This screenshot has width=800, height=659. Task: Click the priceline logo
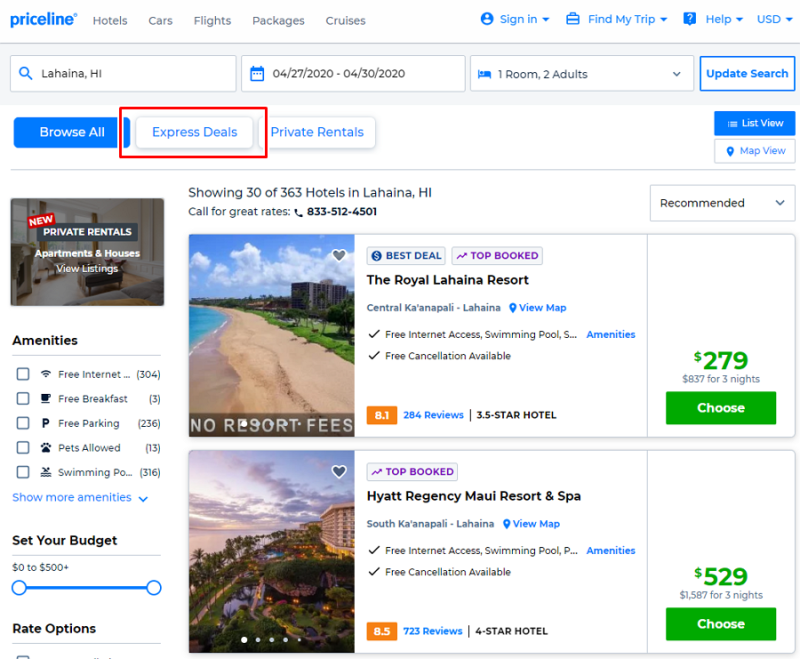(43, 19)
